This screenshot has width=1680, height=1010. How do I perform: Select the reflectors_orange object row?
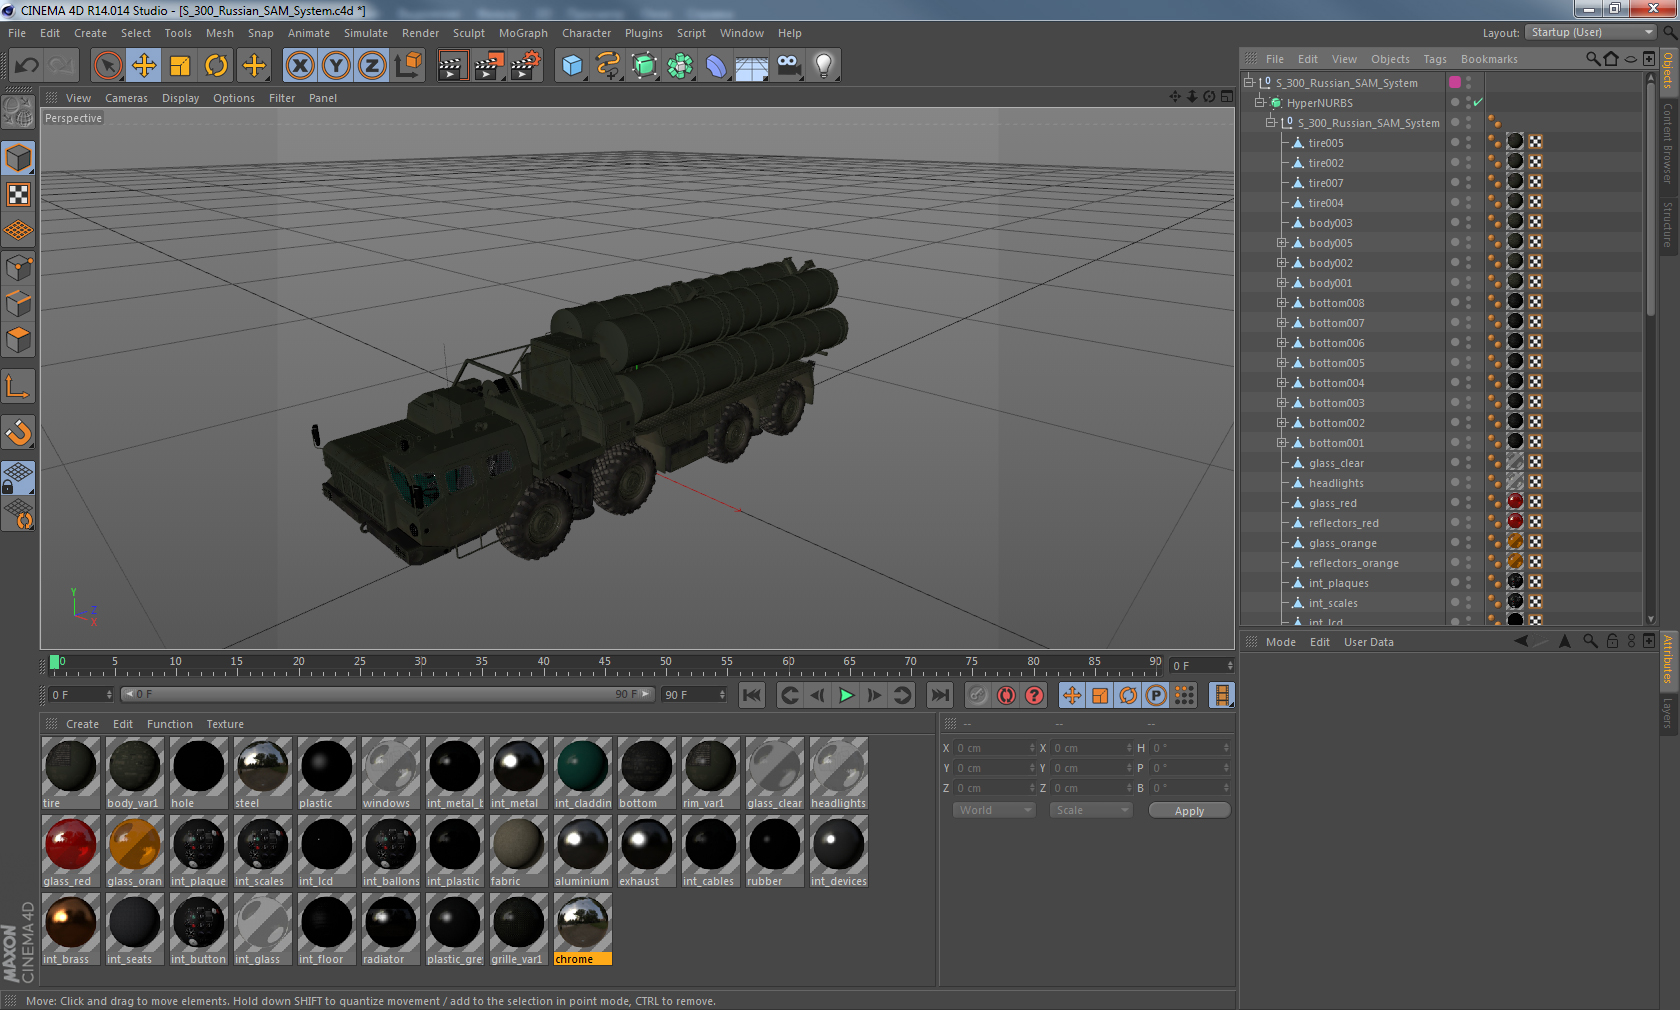[x=1353, y=563]
